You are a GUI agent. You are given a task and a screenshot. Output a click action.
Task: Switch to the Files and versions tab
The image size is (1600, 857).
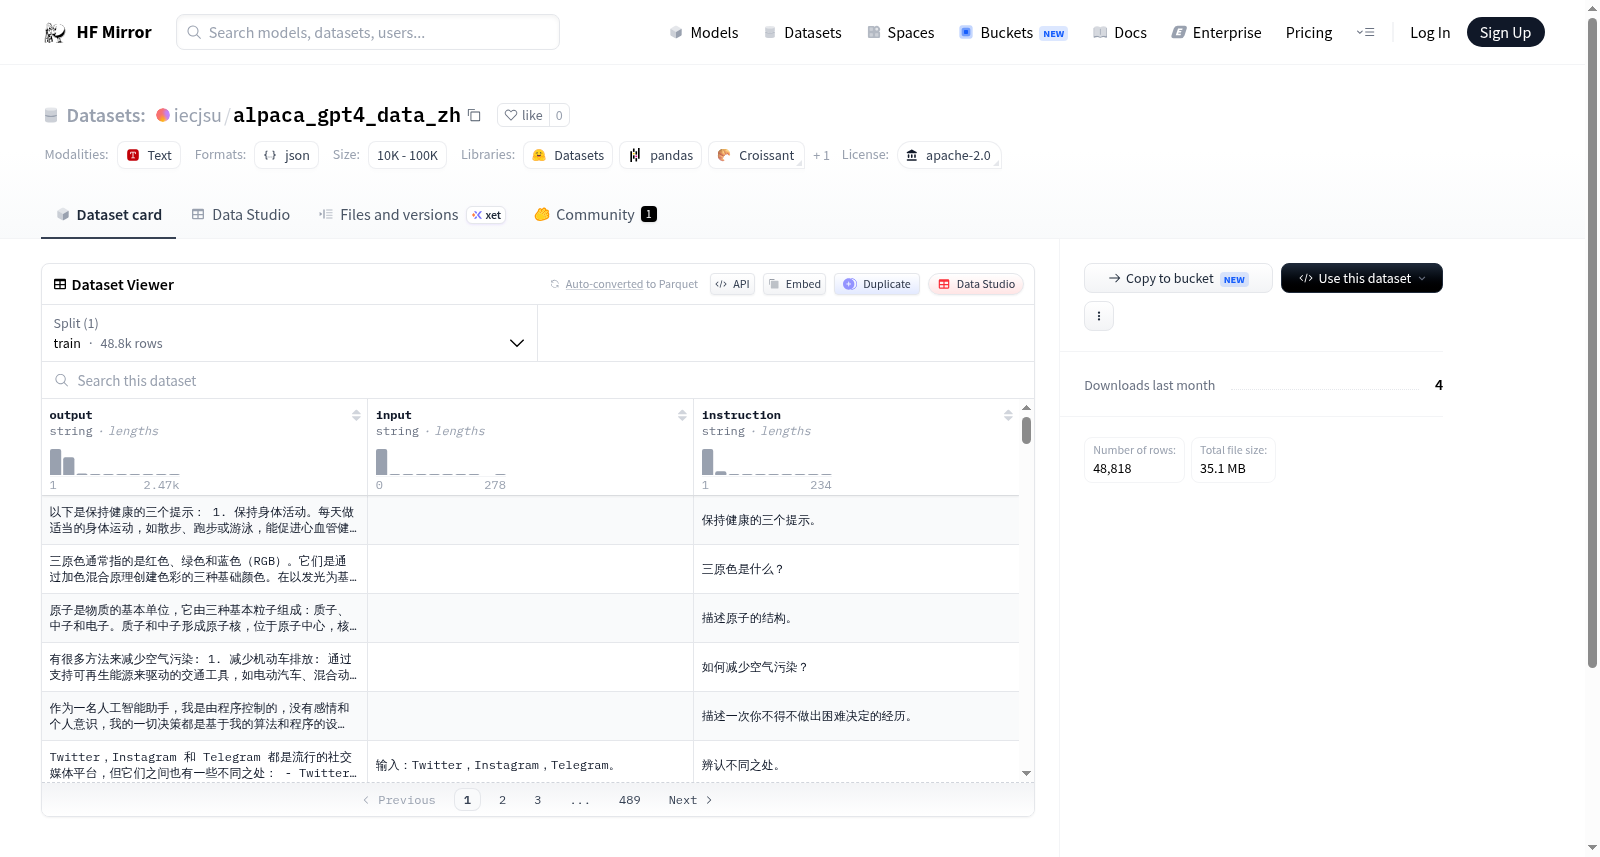tap(412, 215)
